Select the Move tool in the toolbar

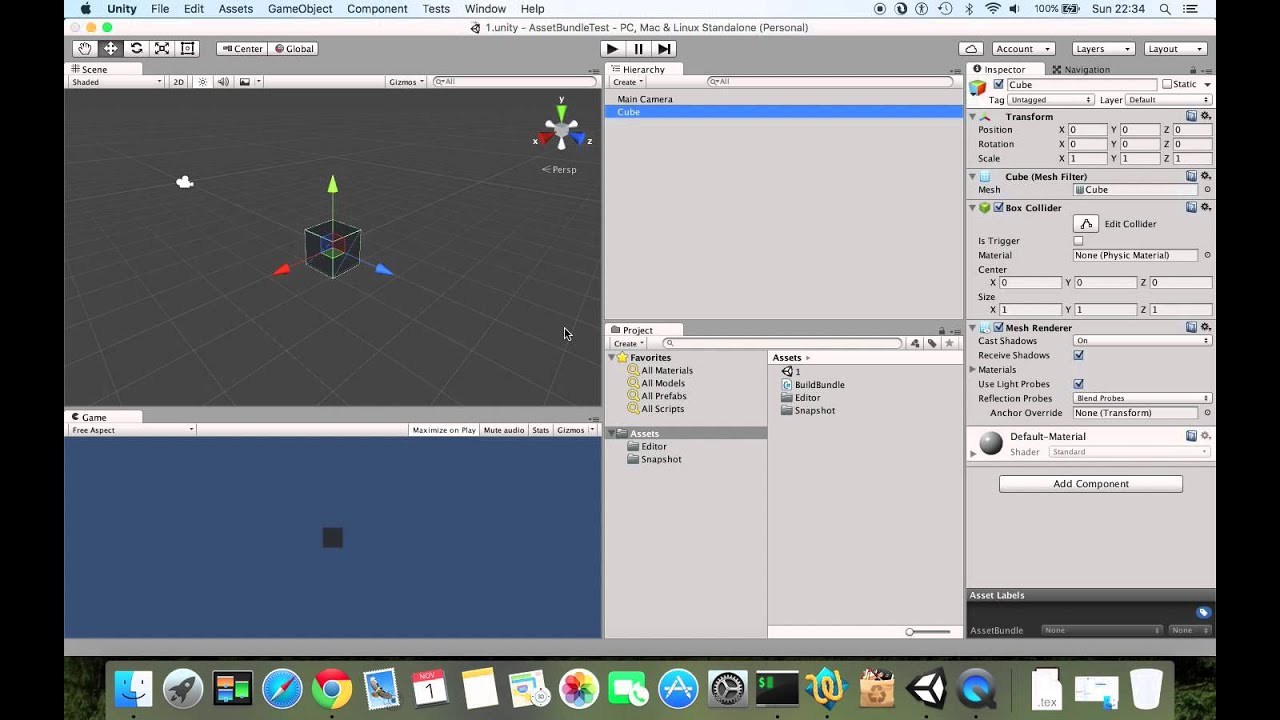(x=110, y=47)
